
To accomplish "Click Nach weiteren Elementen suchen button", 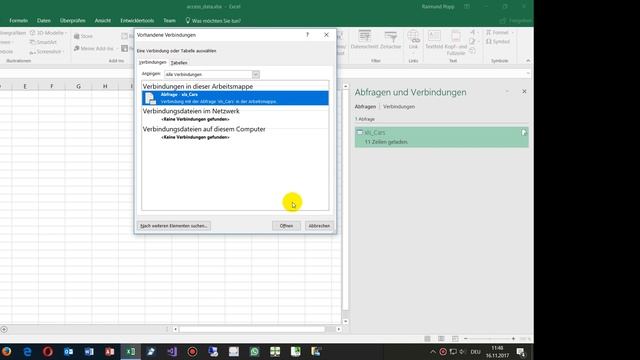I will 174,226.
